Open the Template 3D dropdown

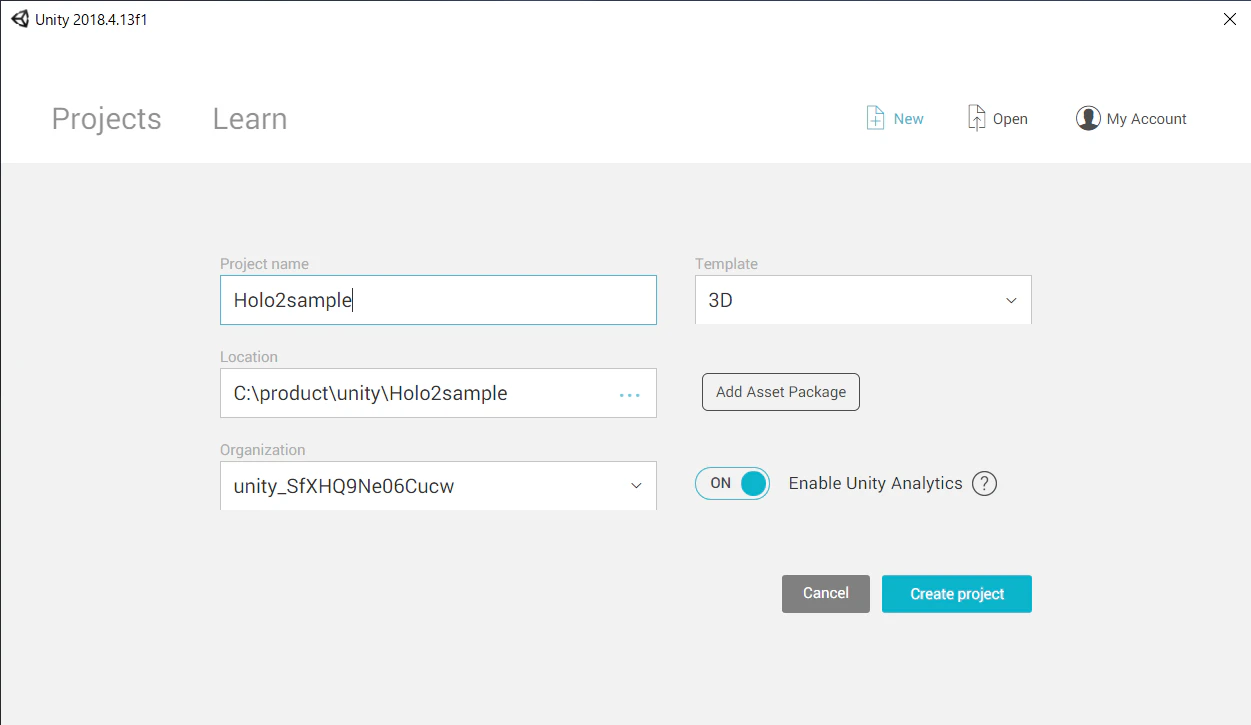(x=863, y=300)
